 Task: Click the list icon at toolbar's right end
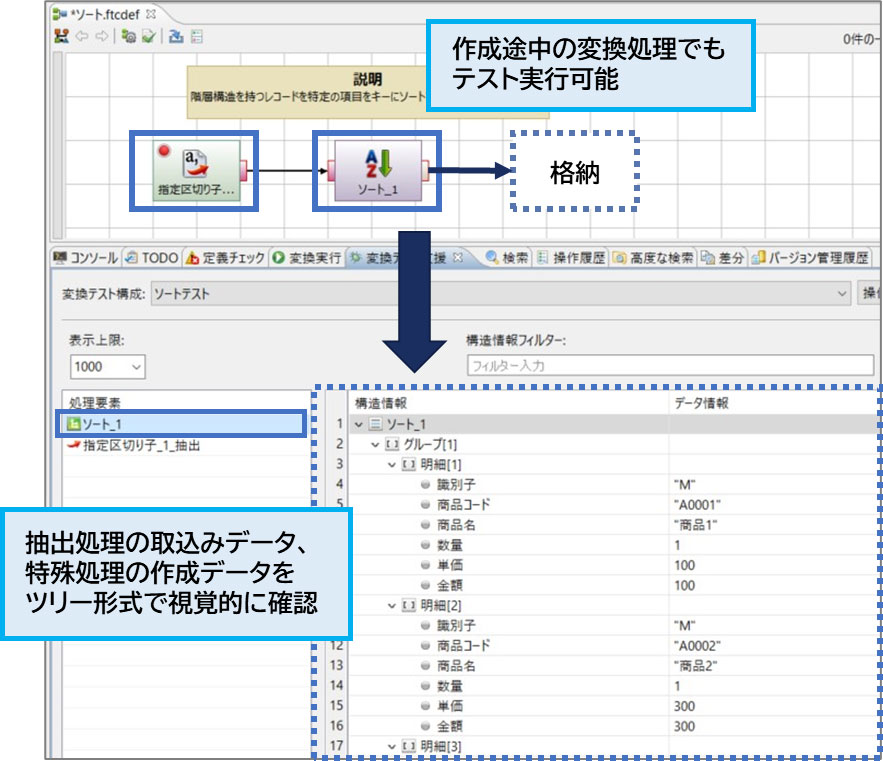(x=197, y=37)
